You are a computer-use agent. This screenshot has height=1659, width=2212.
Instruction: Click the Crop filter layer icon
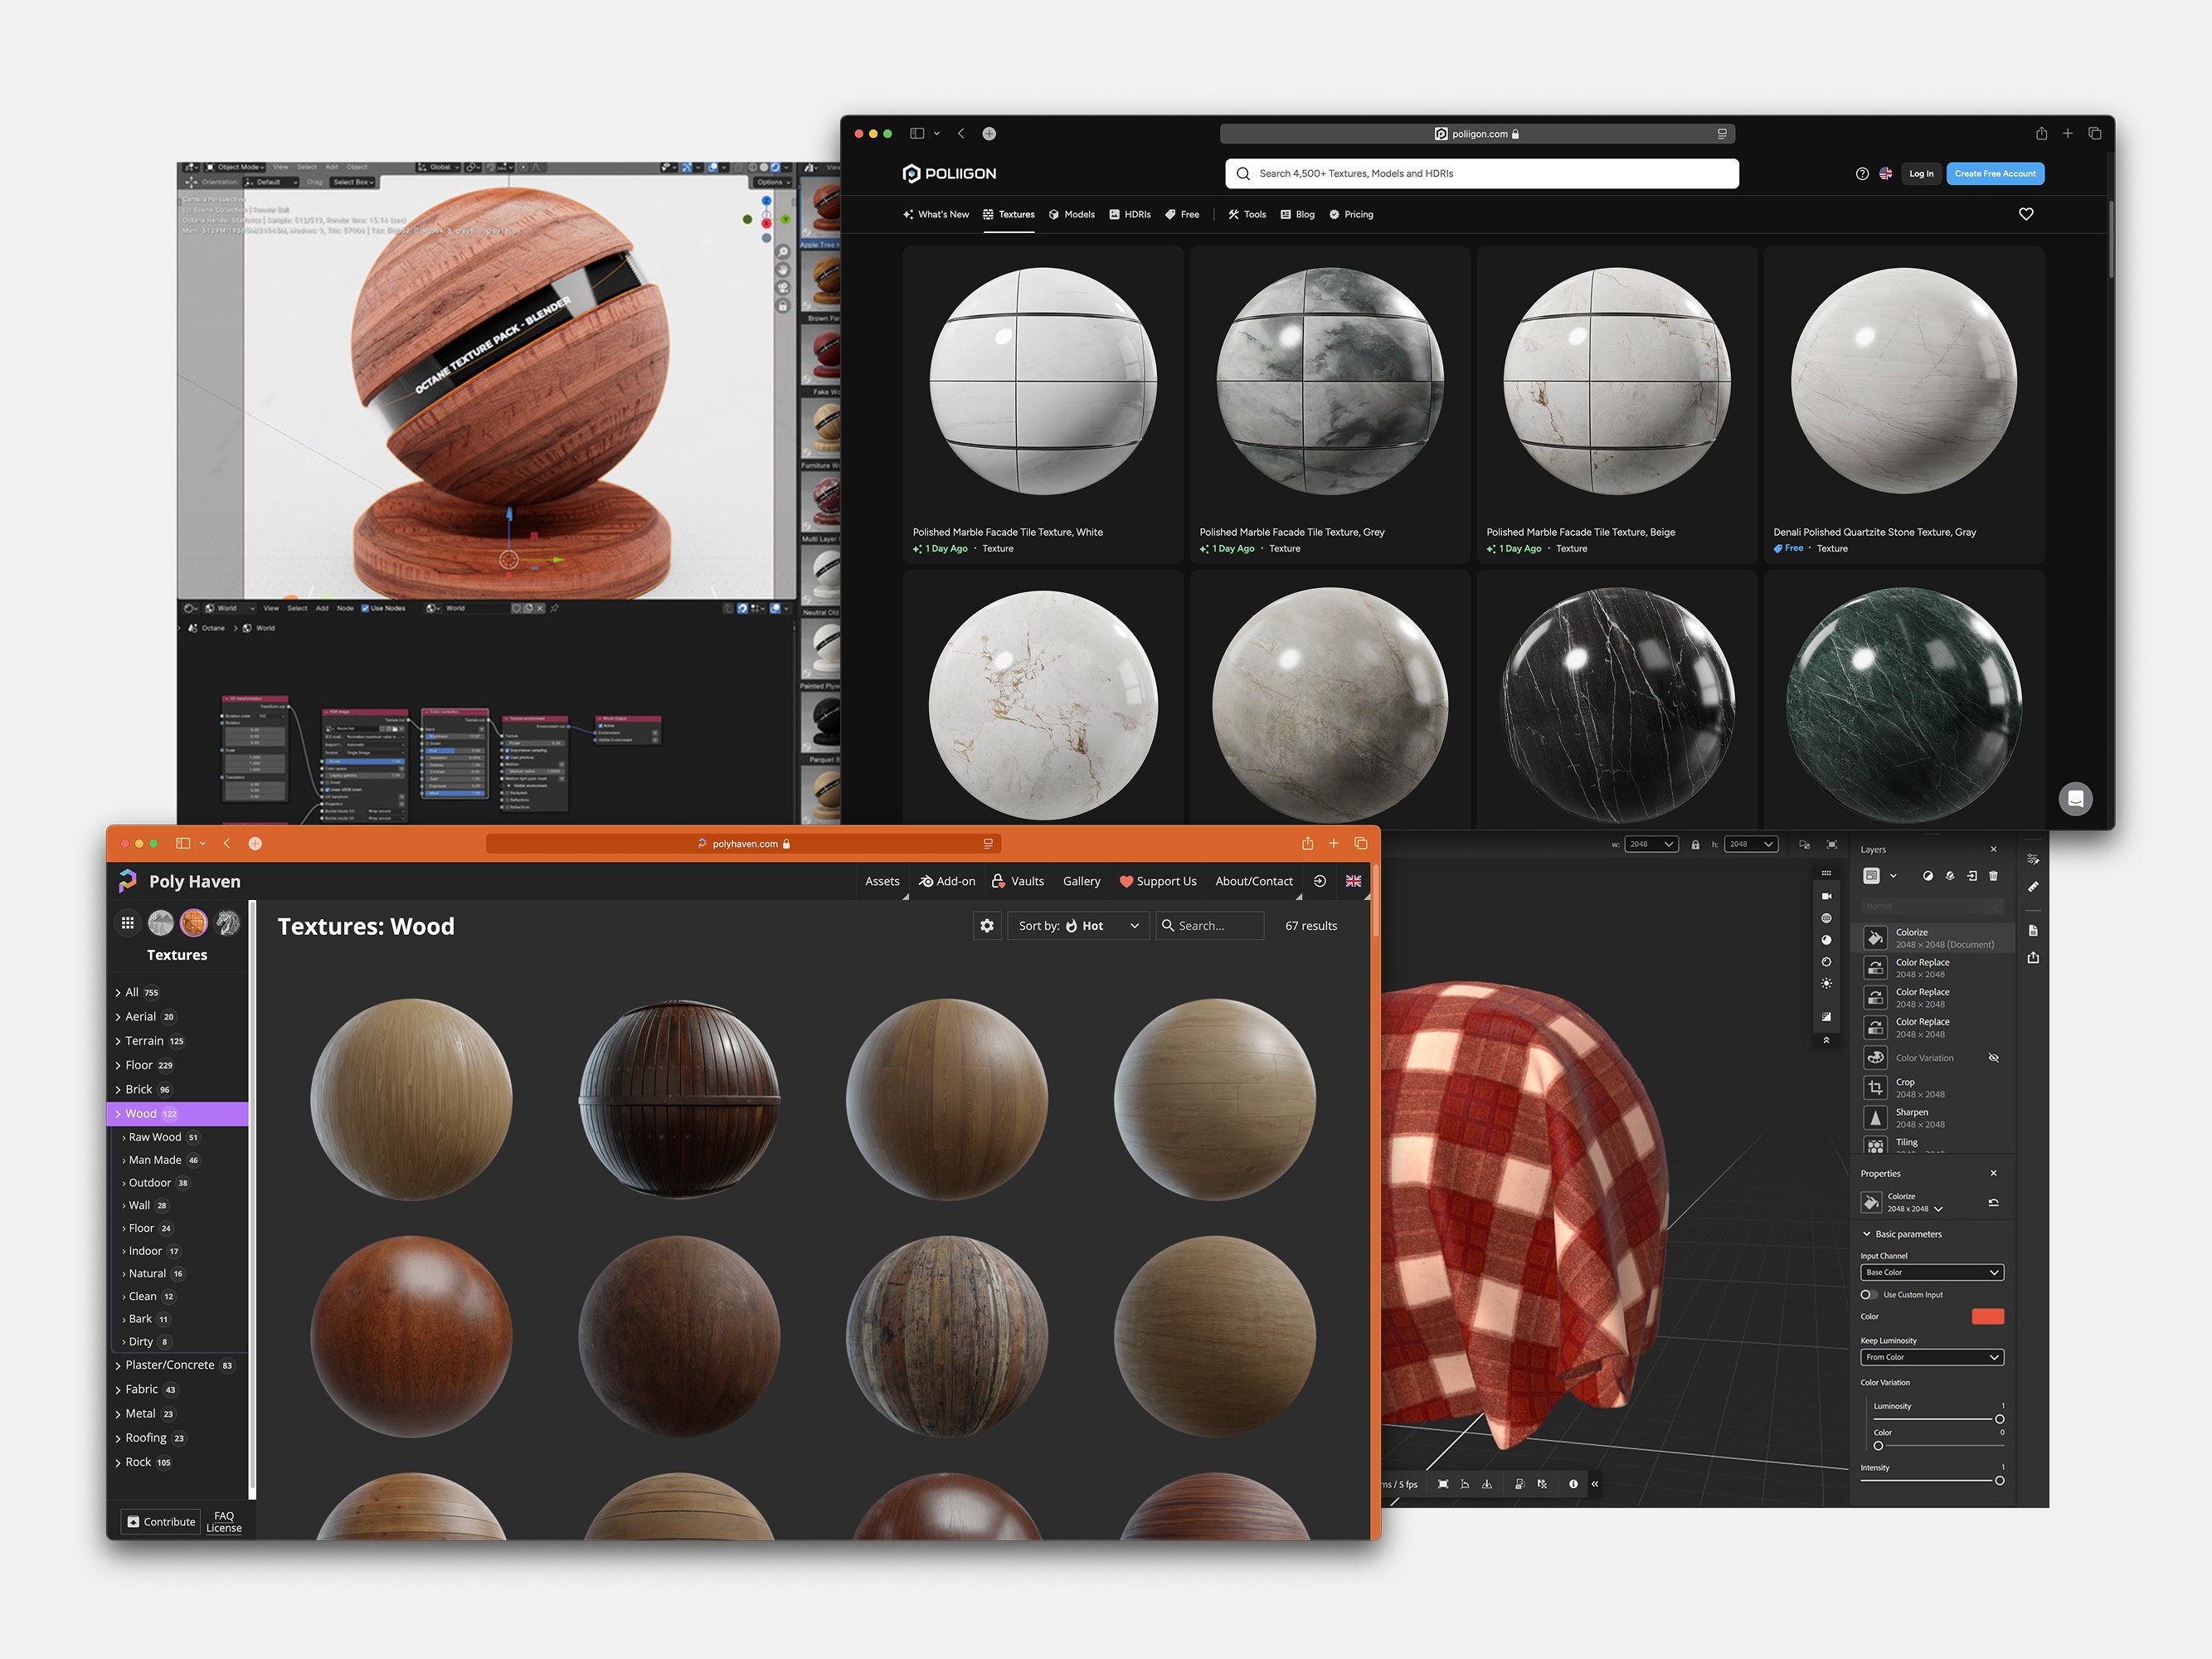tap(1875, 1088)
